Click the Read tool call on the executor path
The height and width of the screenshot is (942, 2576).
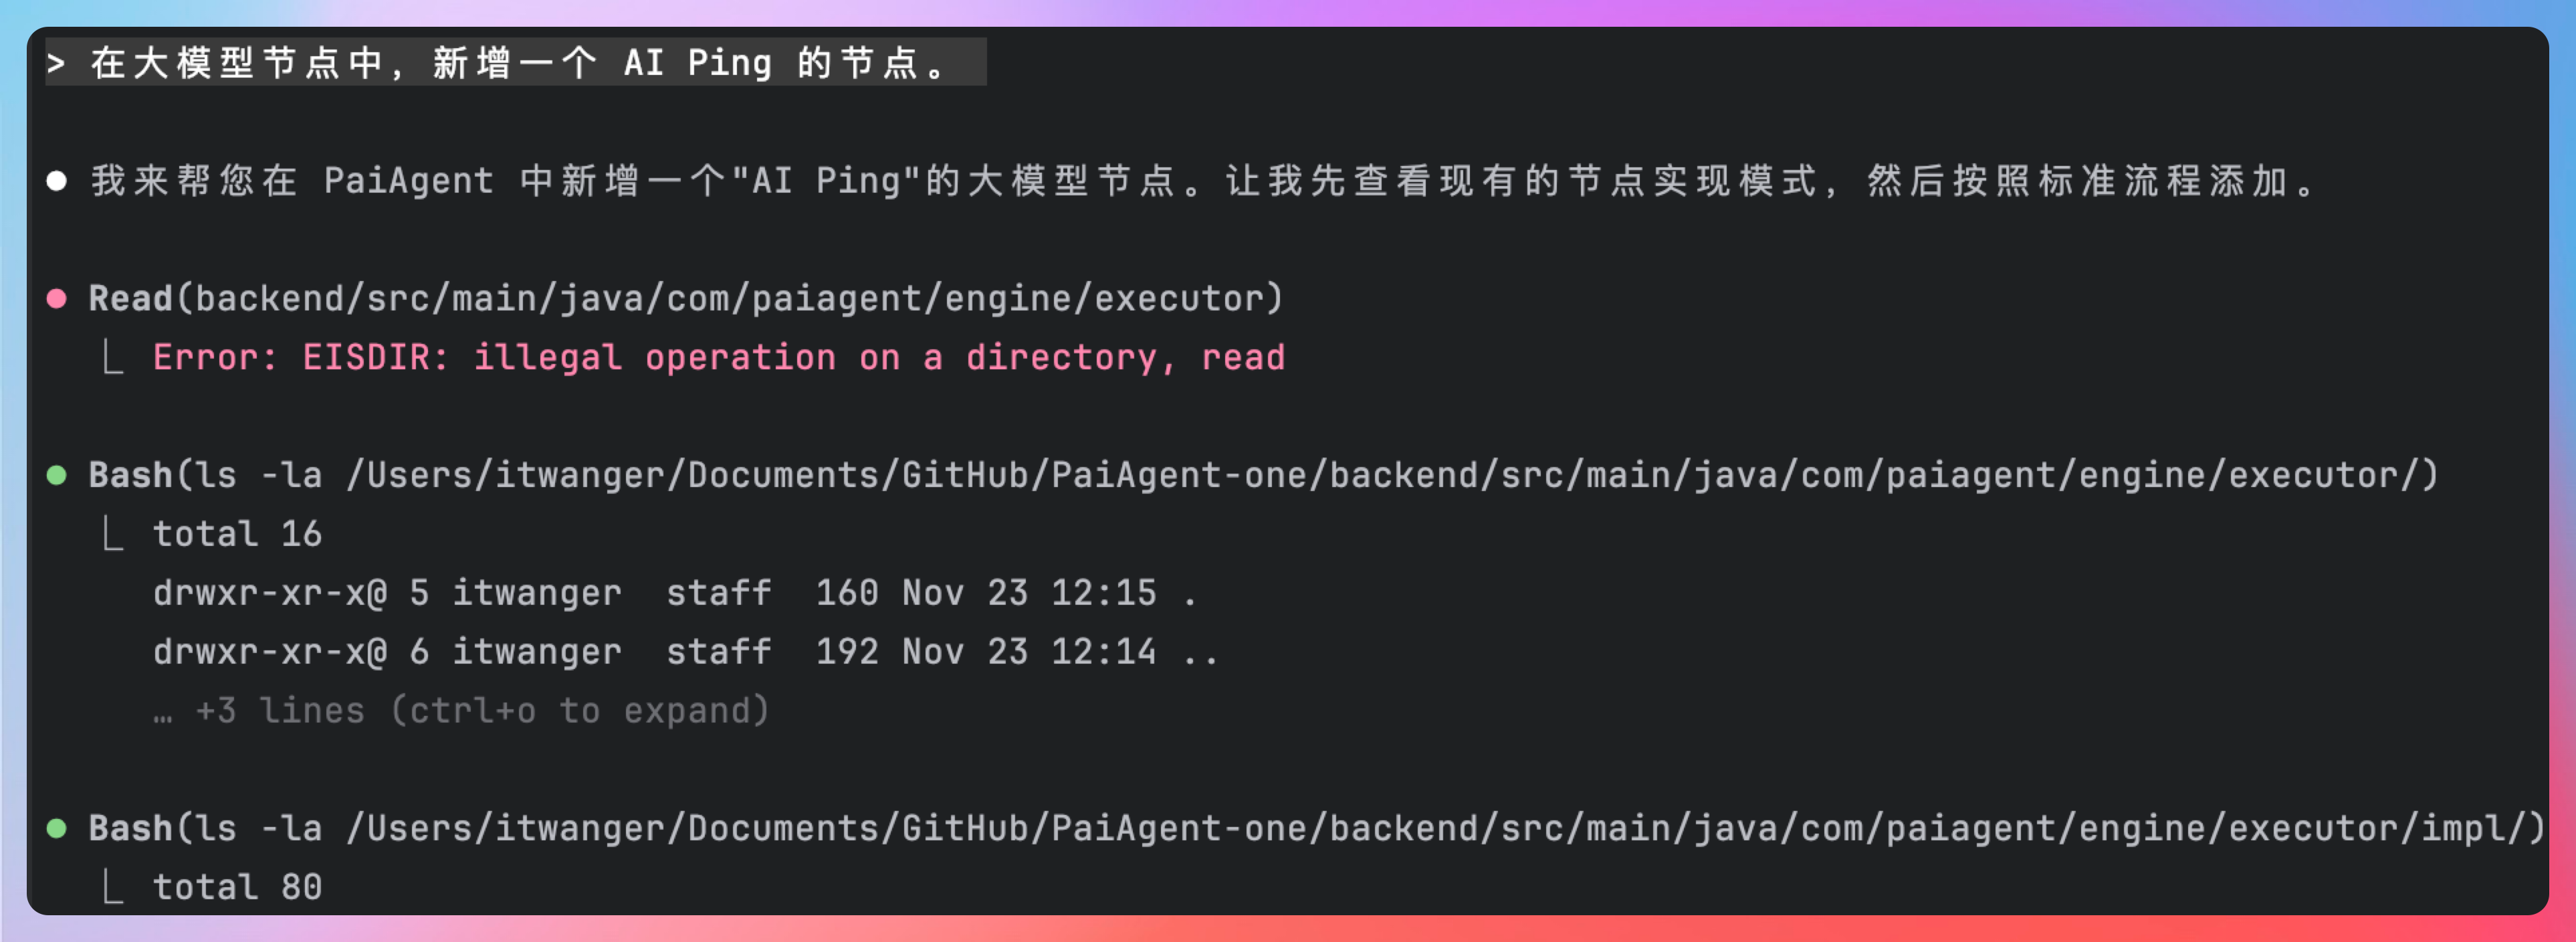[x=686, y=298]
